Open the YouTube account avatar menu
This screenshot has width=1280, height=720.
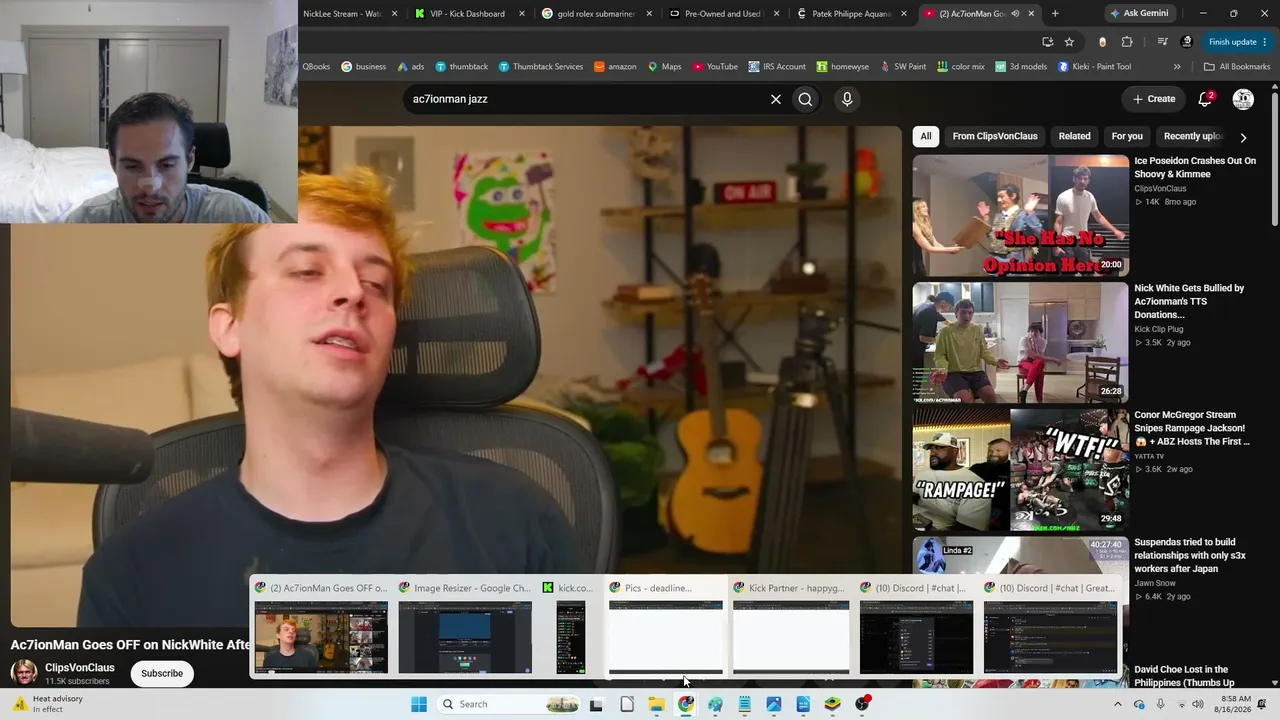pyautogui.click(x=1243, y=99)
